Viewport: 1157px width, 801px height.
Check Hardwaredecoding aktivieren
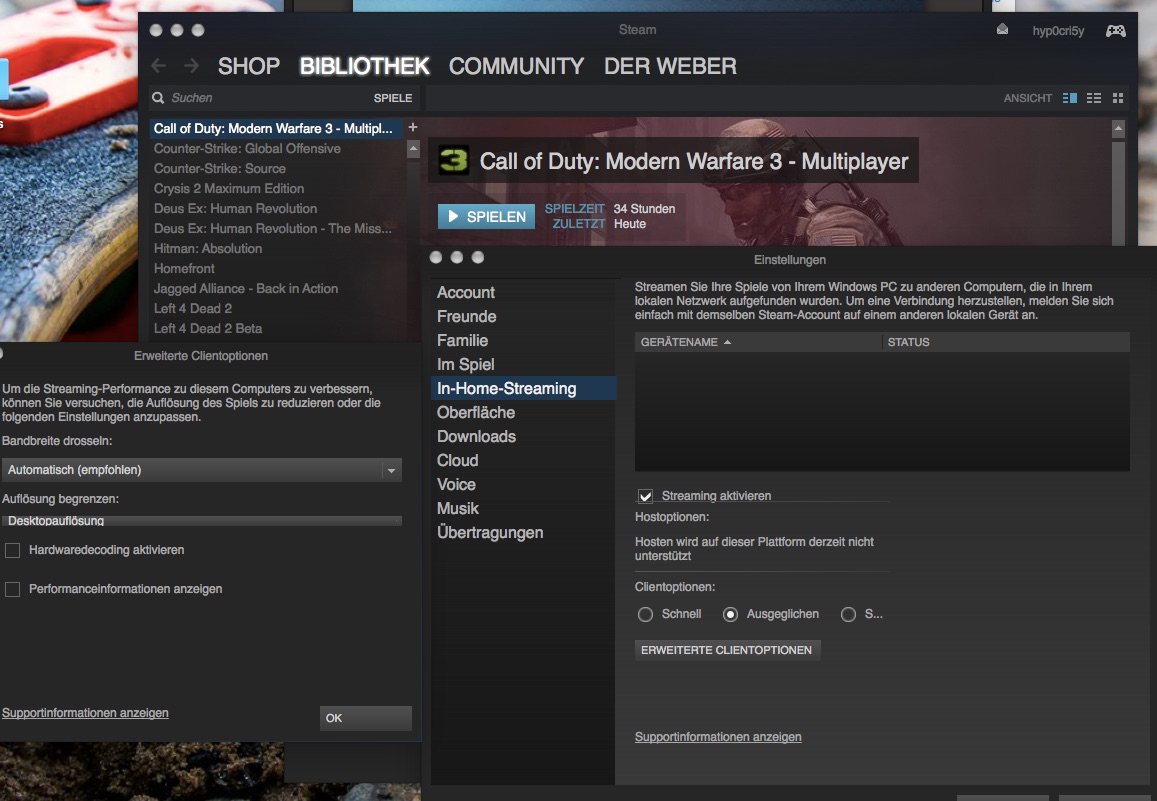pos(13,550)
